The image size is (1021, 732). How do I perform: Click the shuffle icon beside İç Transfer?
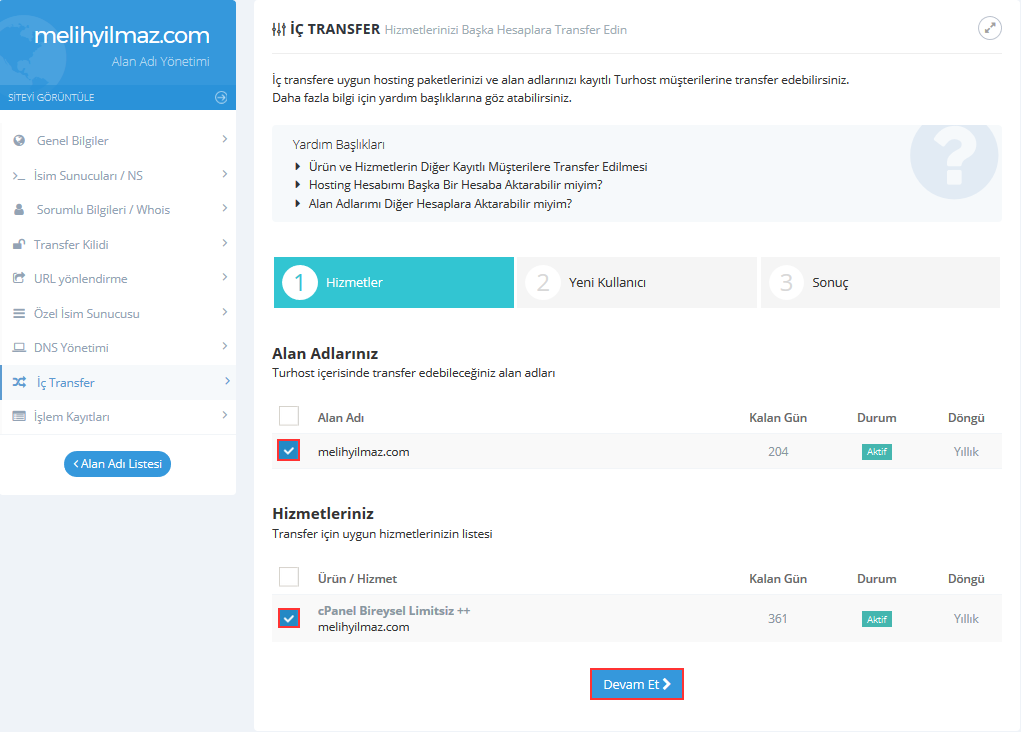[x=19, y=382]
